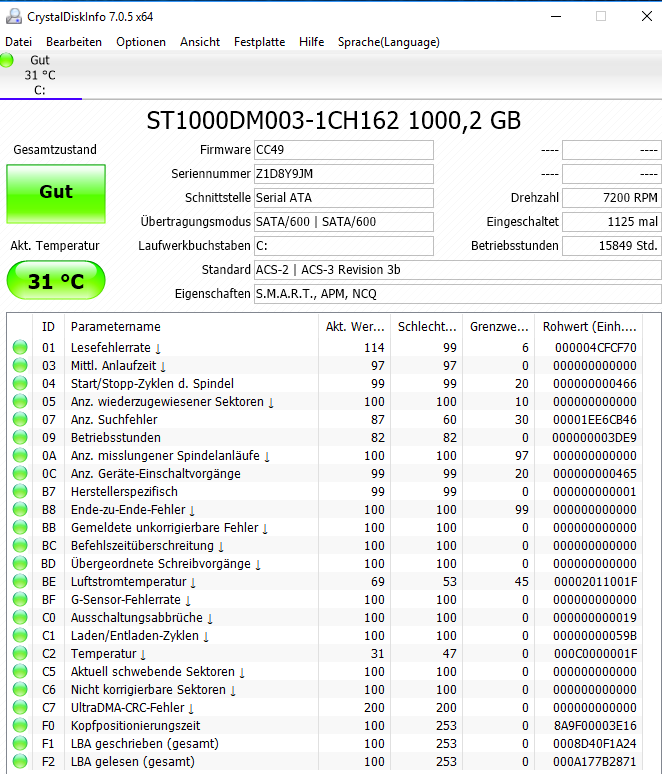
Task: Click the Drehzahl field 7200 RPM
Action: [612, 198]
